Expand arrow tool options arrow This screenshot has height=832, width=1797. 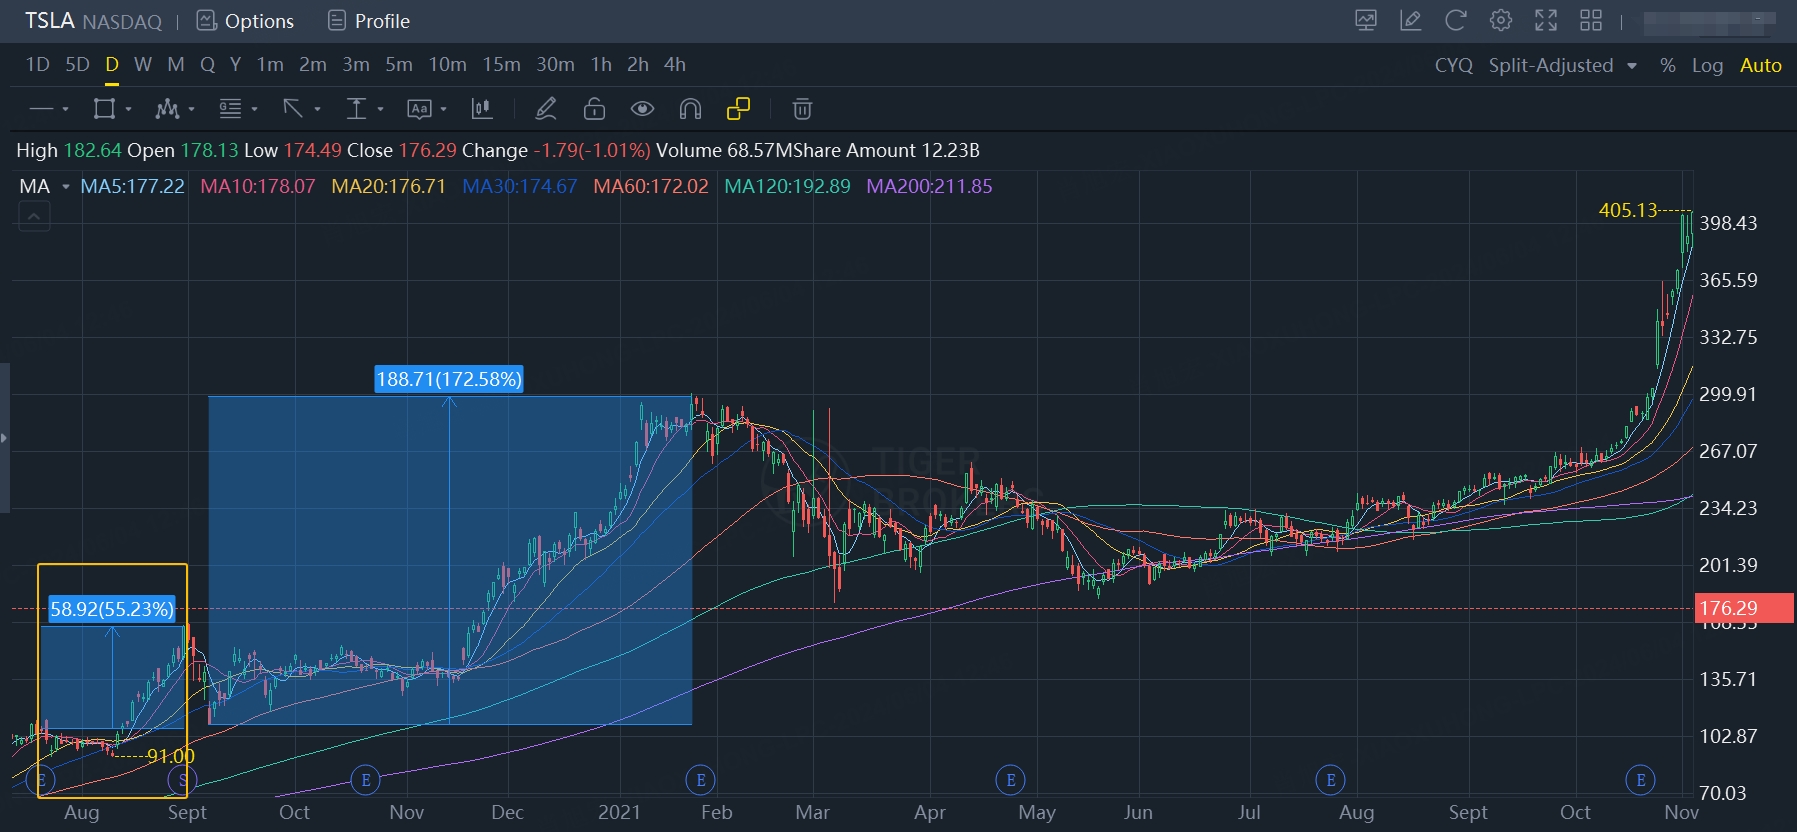[x=317, y=109]
